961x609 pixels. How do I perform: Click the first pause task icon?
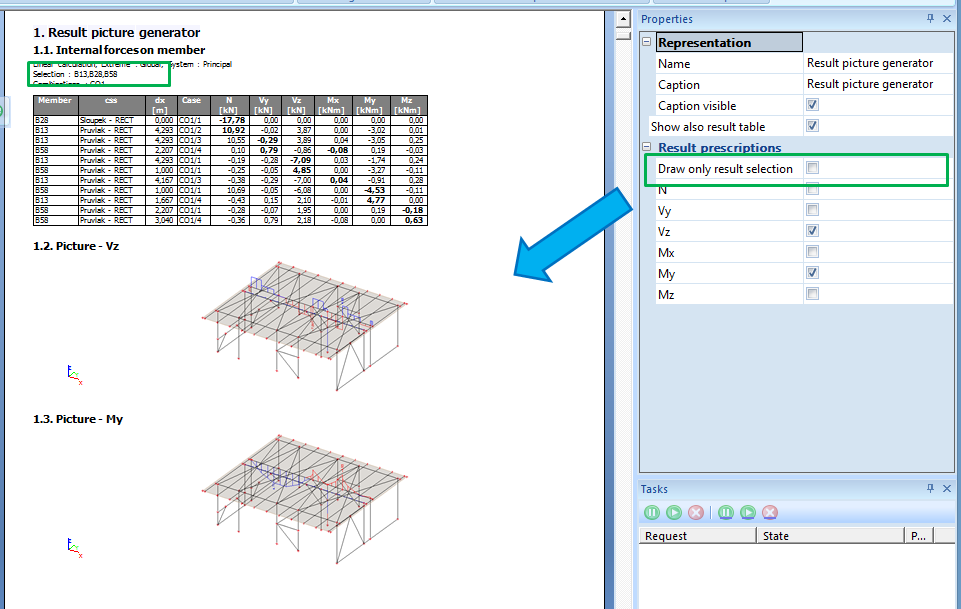click(x=652, y=512)
